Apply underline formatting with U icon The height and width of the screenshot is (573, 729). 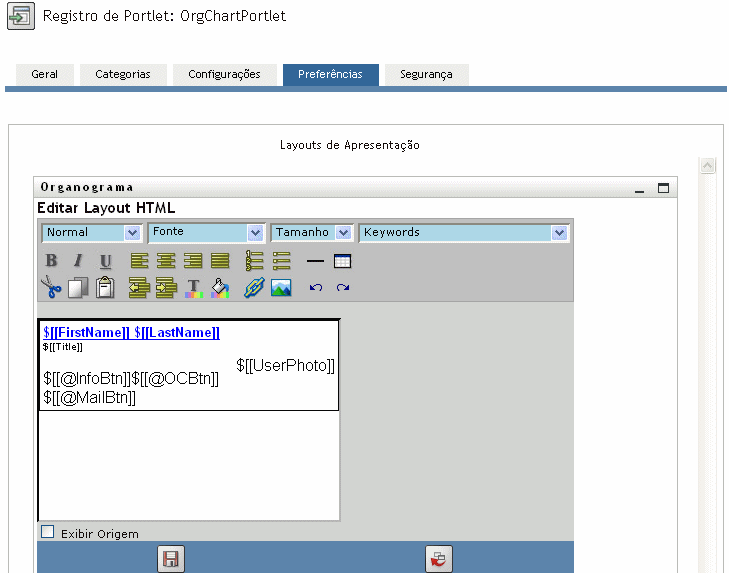pos(106,261)
